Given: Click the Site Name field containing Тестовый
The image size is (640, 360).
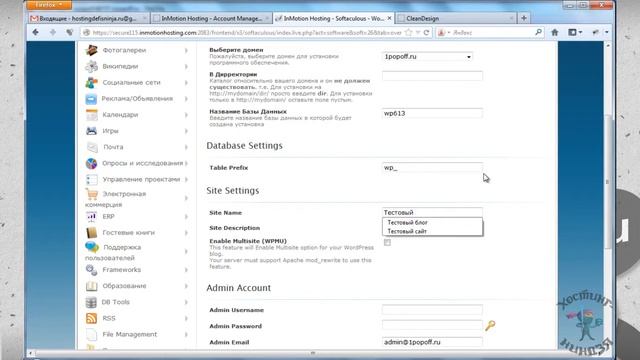Looking at the screenshot, I should pyautogui.click(x=432, y=212).
